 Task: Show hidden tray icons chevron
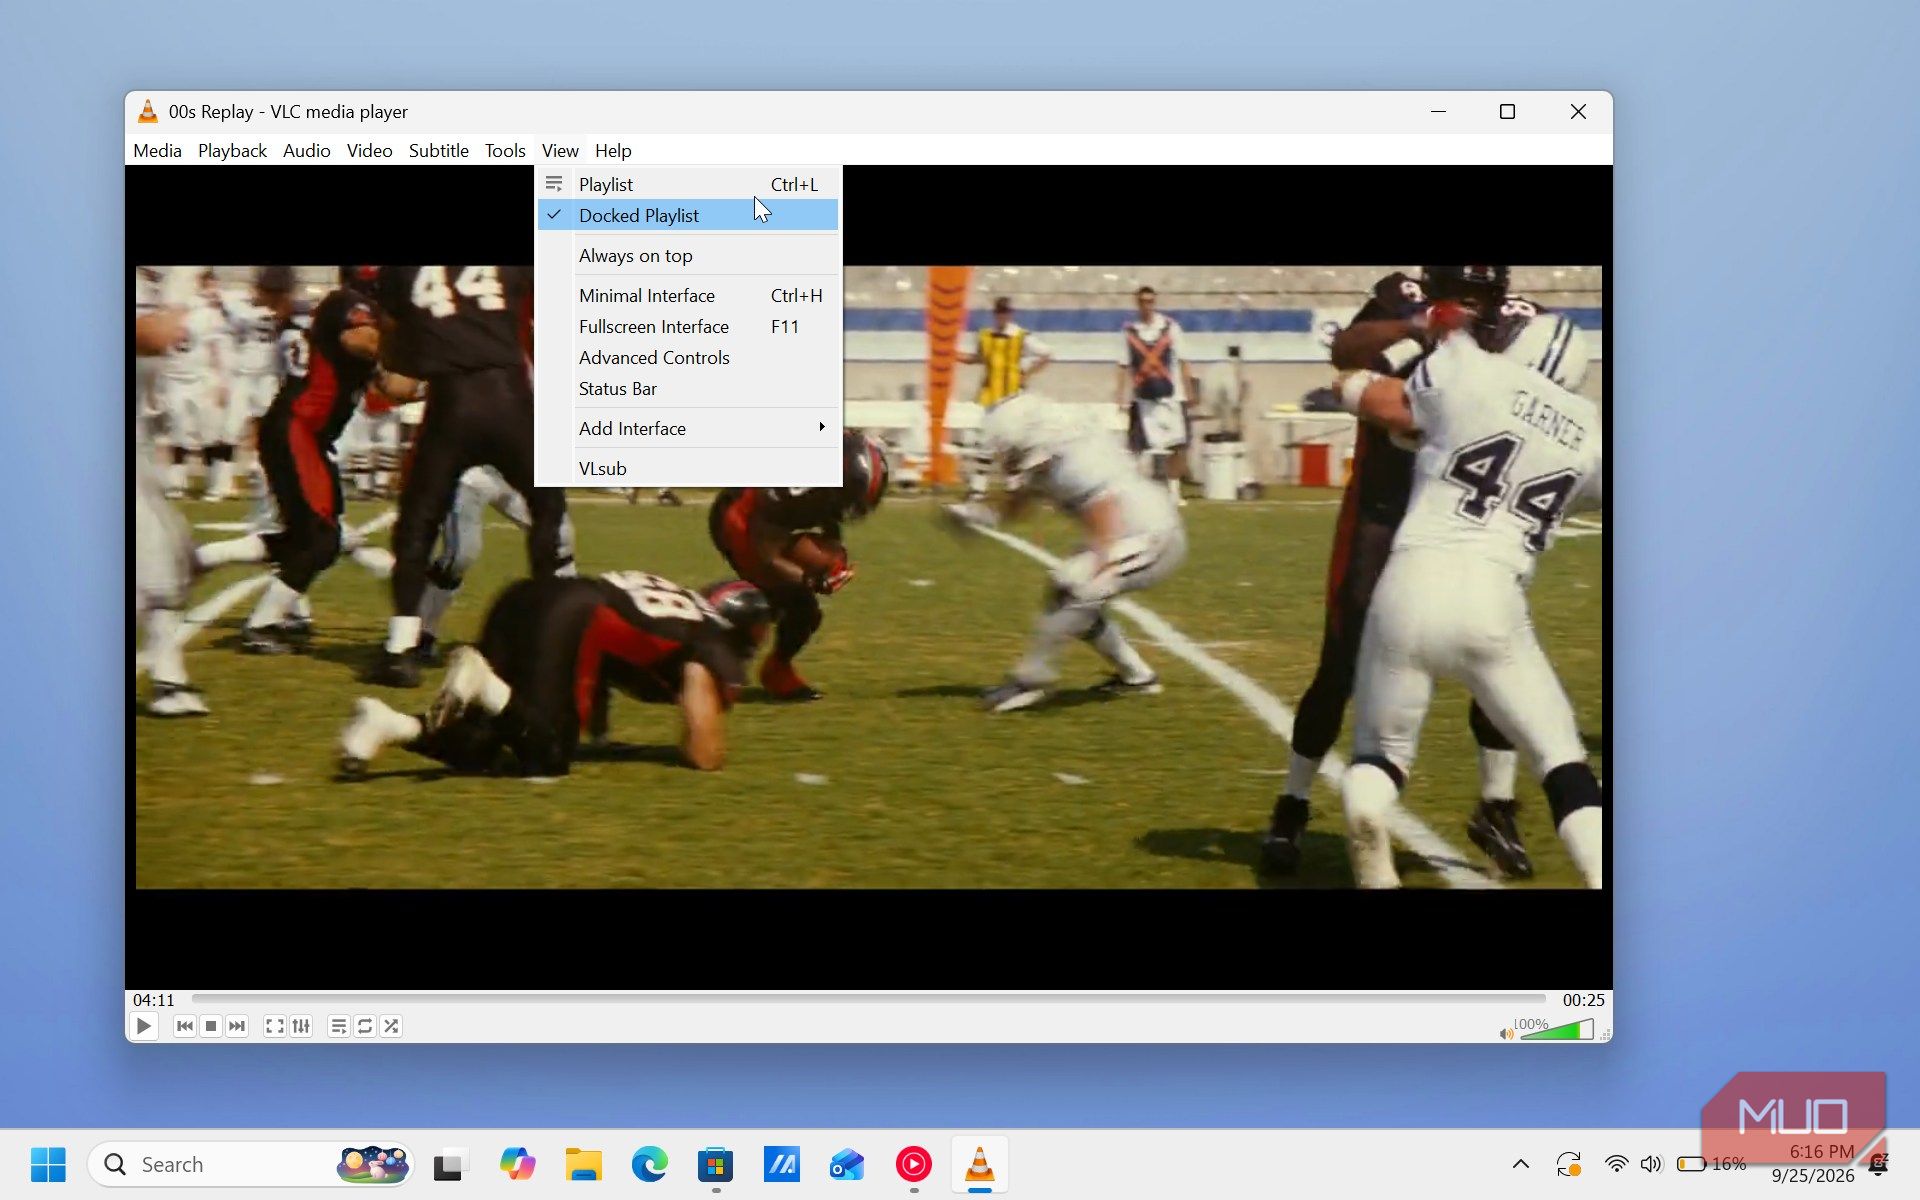(x=1520, y=1164)
